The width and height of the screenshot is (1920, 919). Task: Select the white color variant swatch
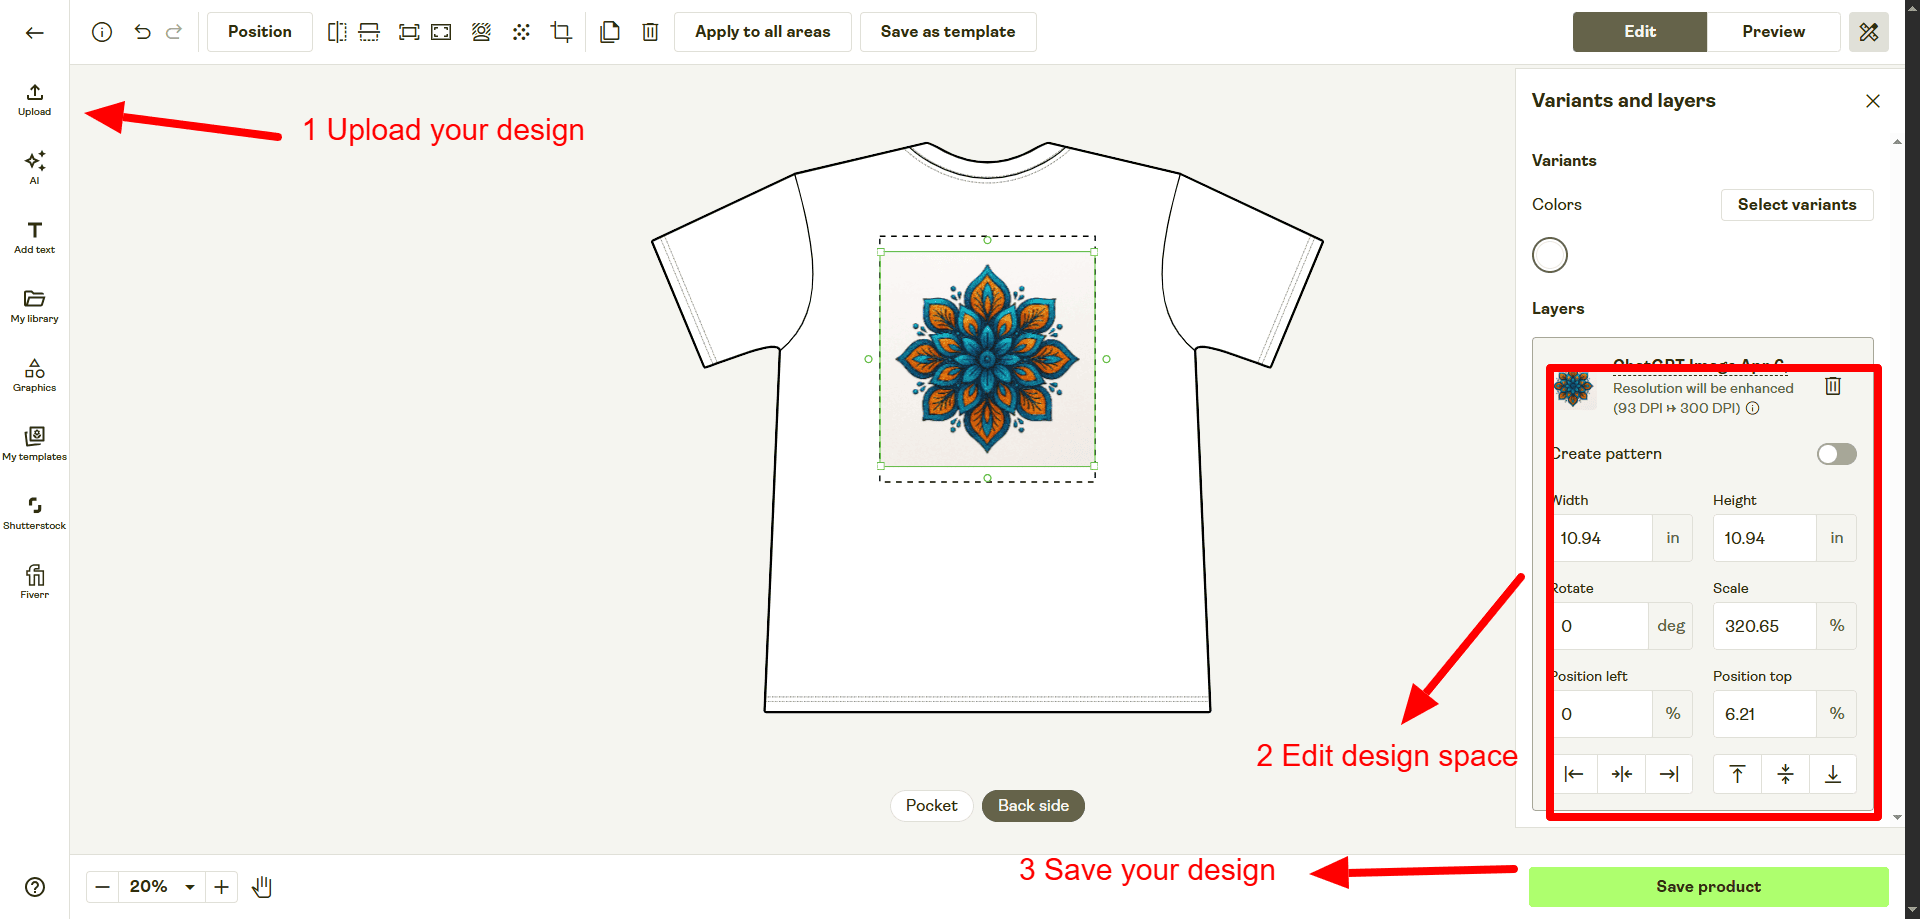coord(1549,255)
